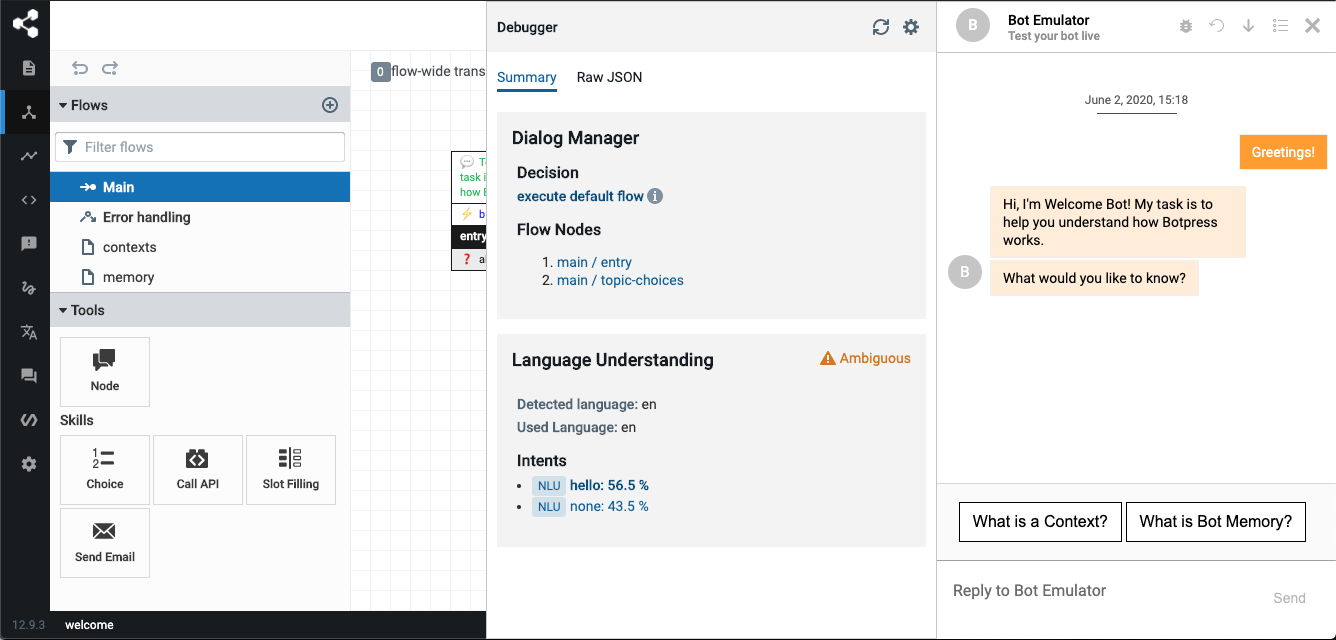The image size is (1336, 640).
Task: Switch to the Raw JSON tab
Action: click(609, 77)
